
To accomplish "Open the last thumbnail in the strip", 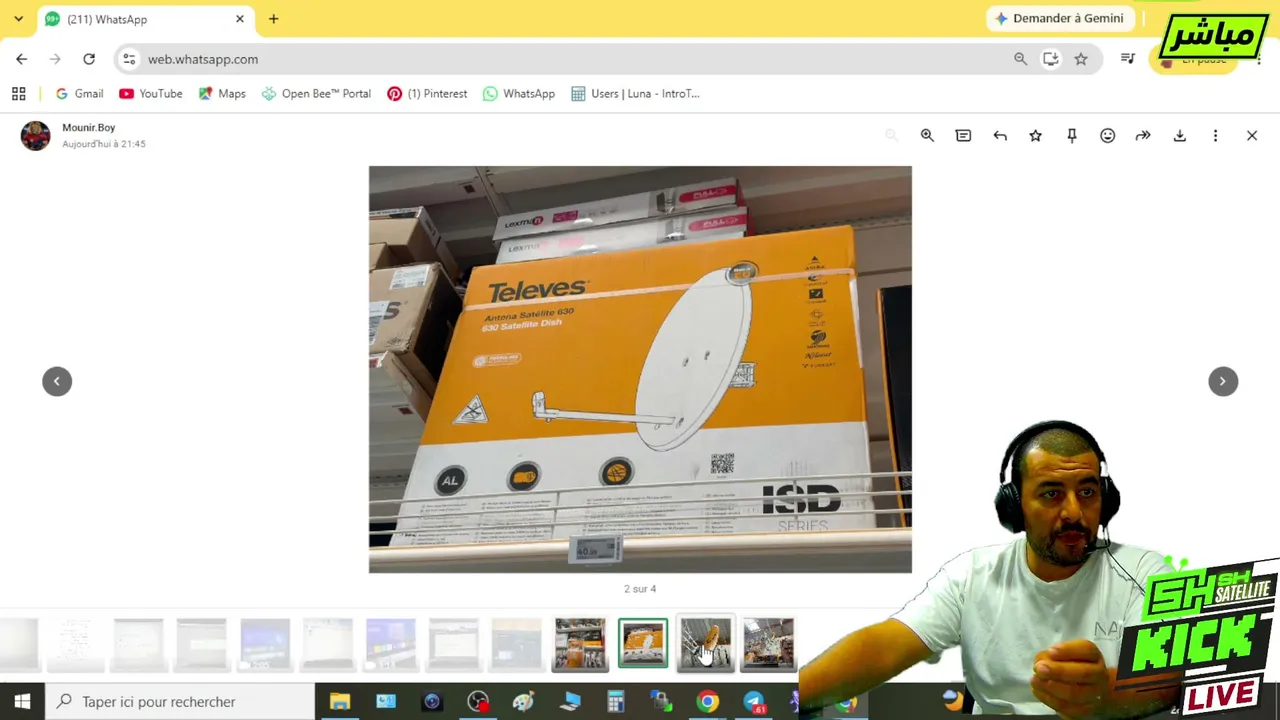I will point(768,643).
